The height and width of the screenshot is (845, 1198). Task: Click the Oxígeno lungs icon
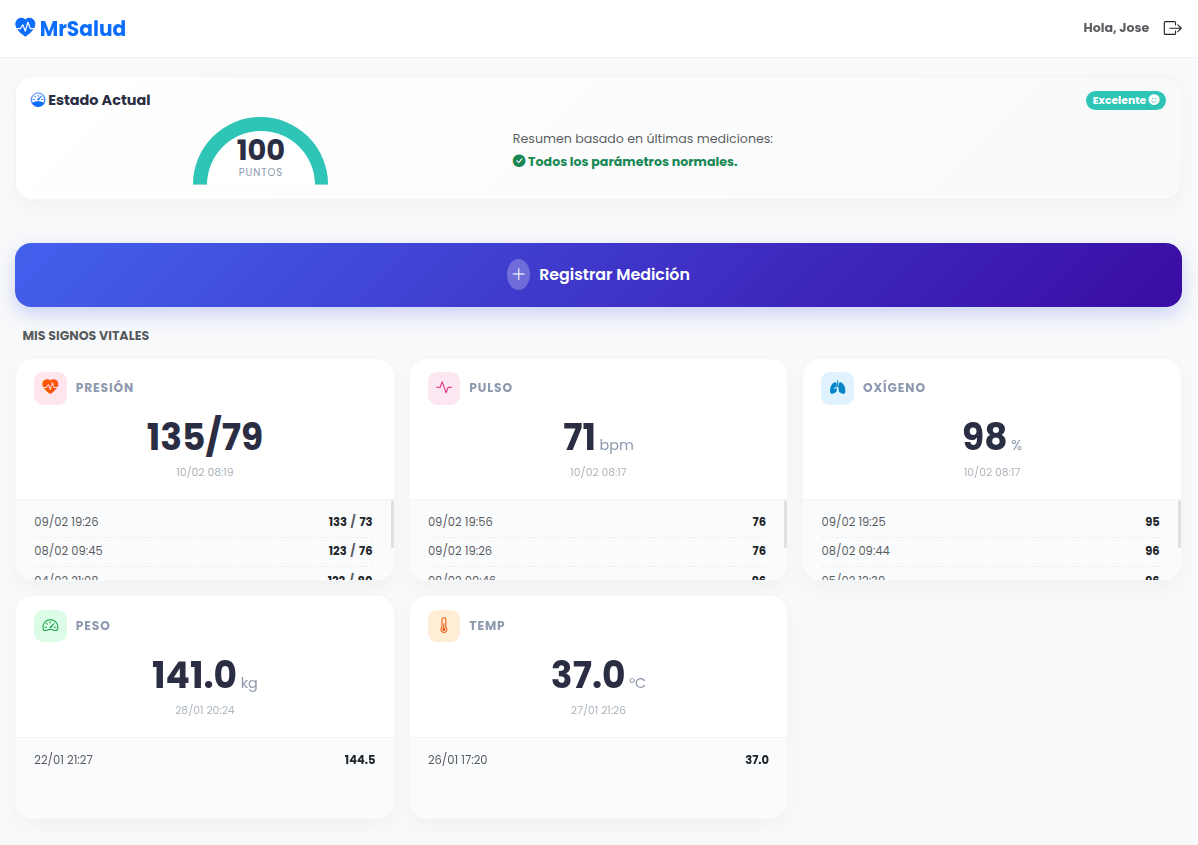coord(837,388)
